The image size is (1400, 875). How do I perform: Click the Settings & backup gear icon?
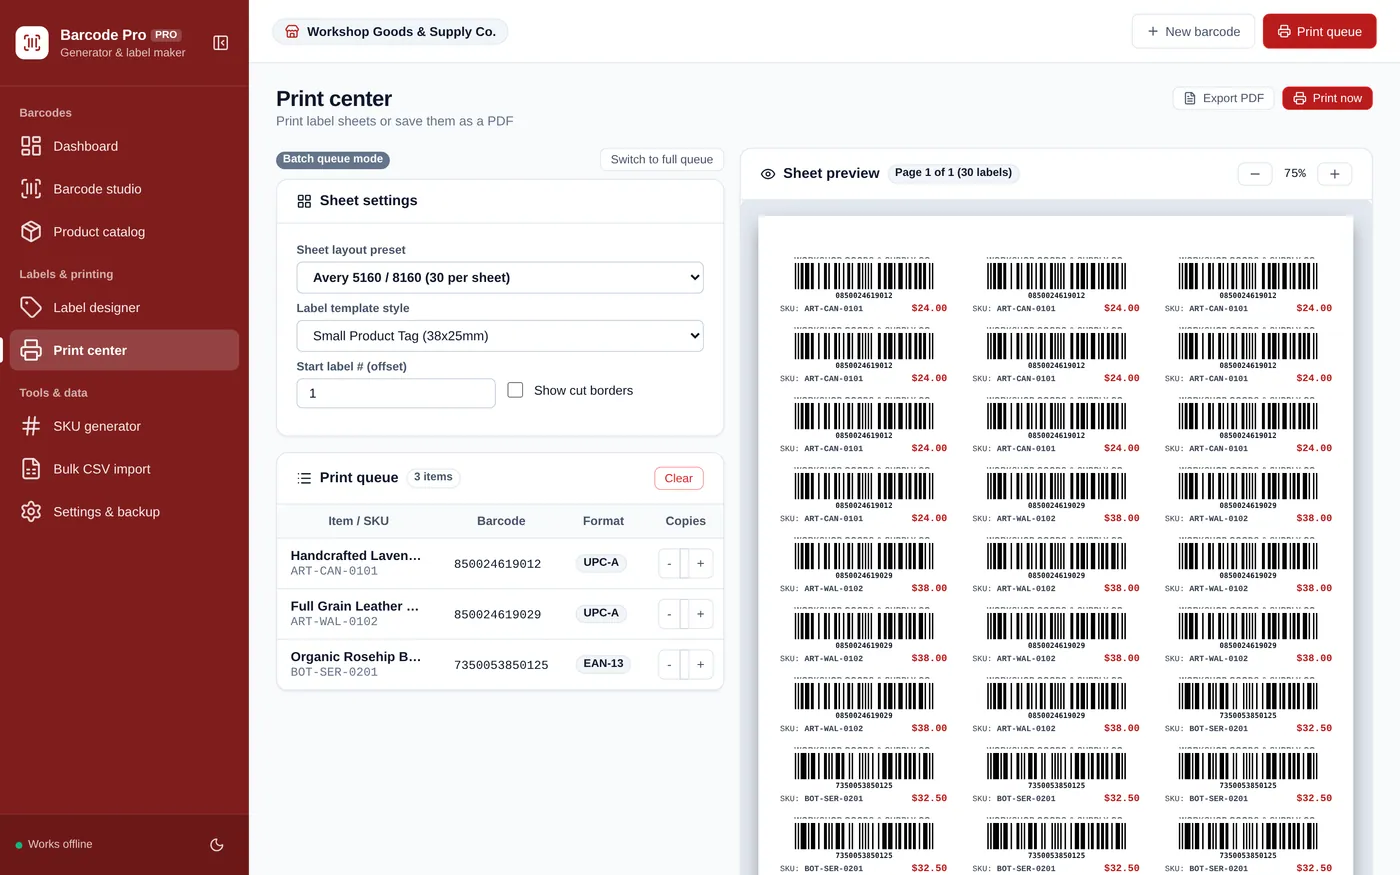click(x=31, y=512)
